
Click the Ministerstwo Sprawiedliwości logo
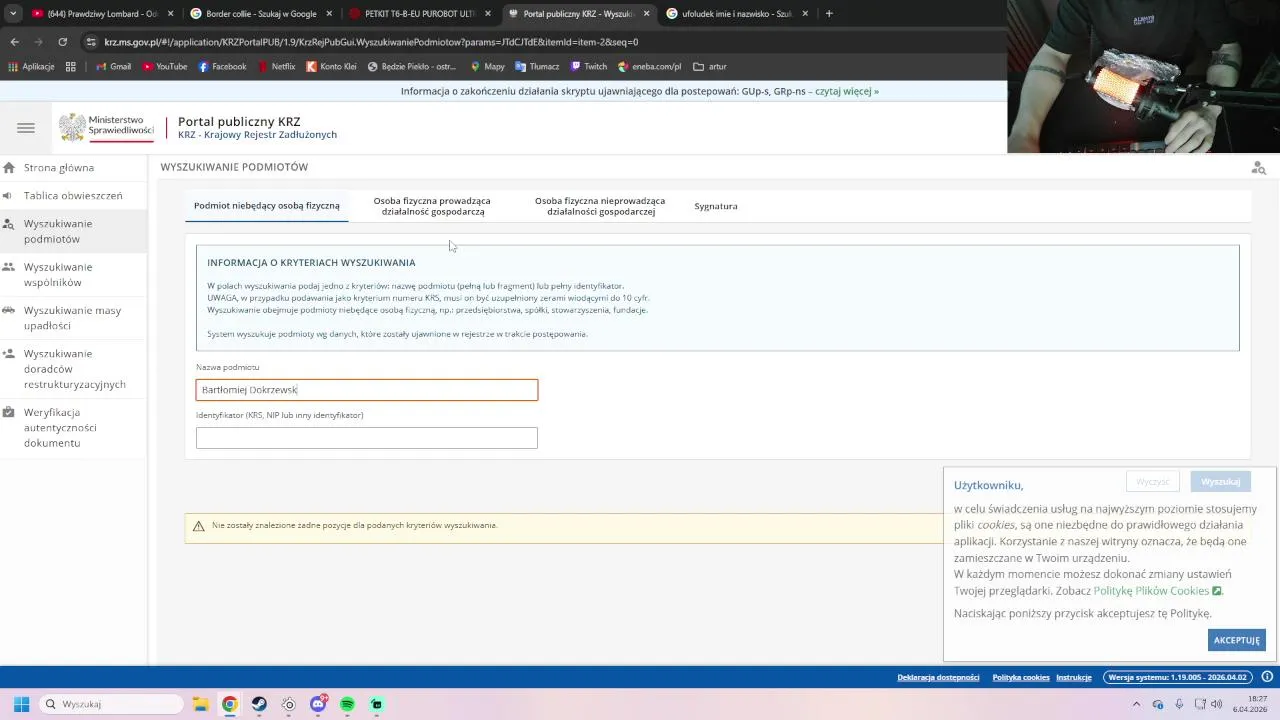[x=106, y=127]
